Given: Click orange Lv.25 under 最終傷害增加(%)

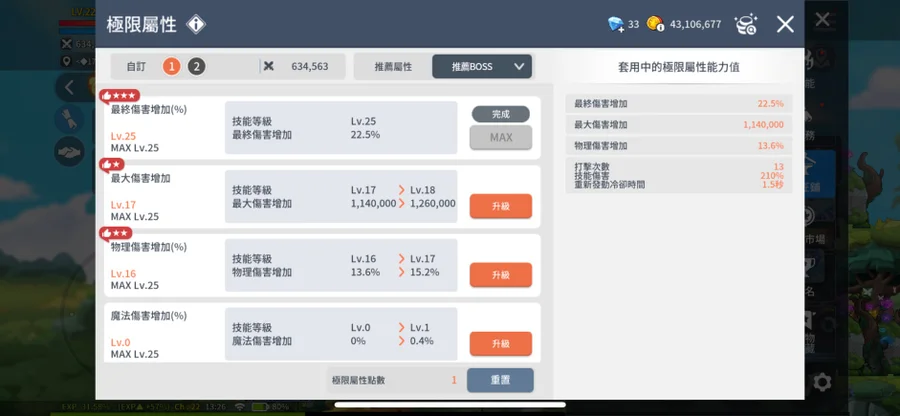Looking at the screenshot, I should tap(123, 136).
